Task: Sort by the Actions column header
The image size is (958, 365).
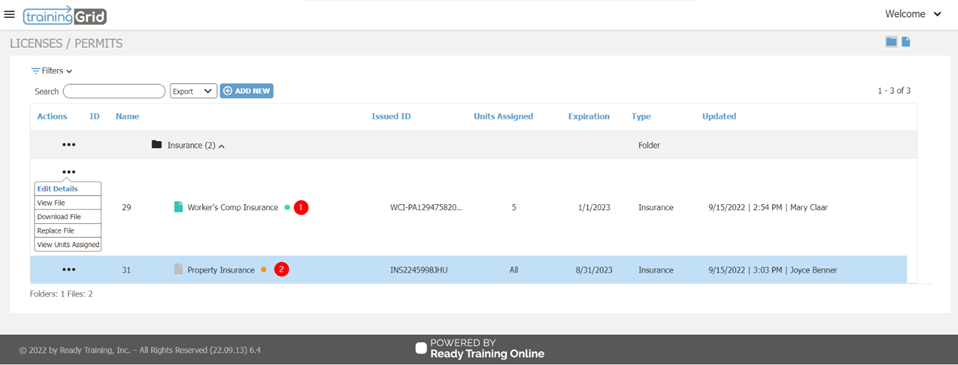Action: coord(52,116)
